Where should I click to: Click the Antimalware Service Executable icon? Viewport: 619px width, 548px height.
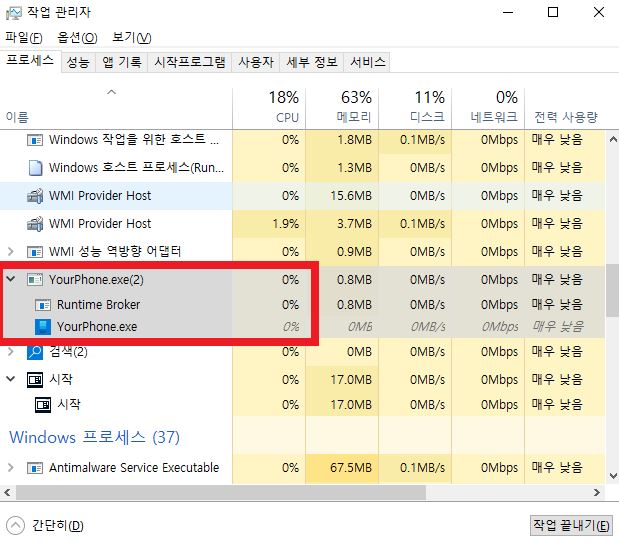click(35, 468)
